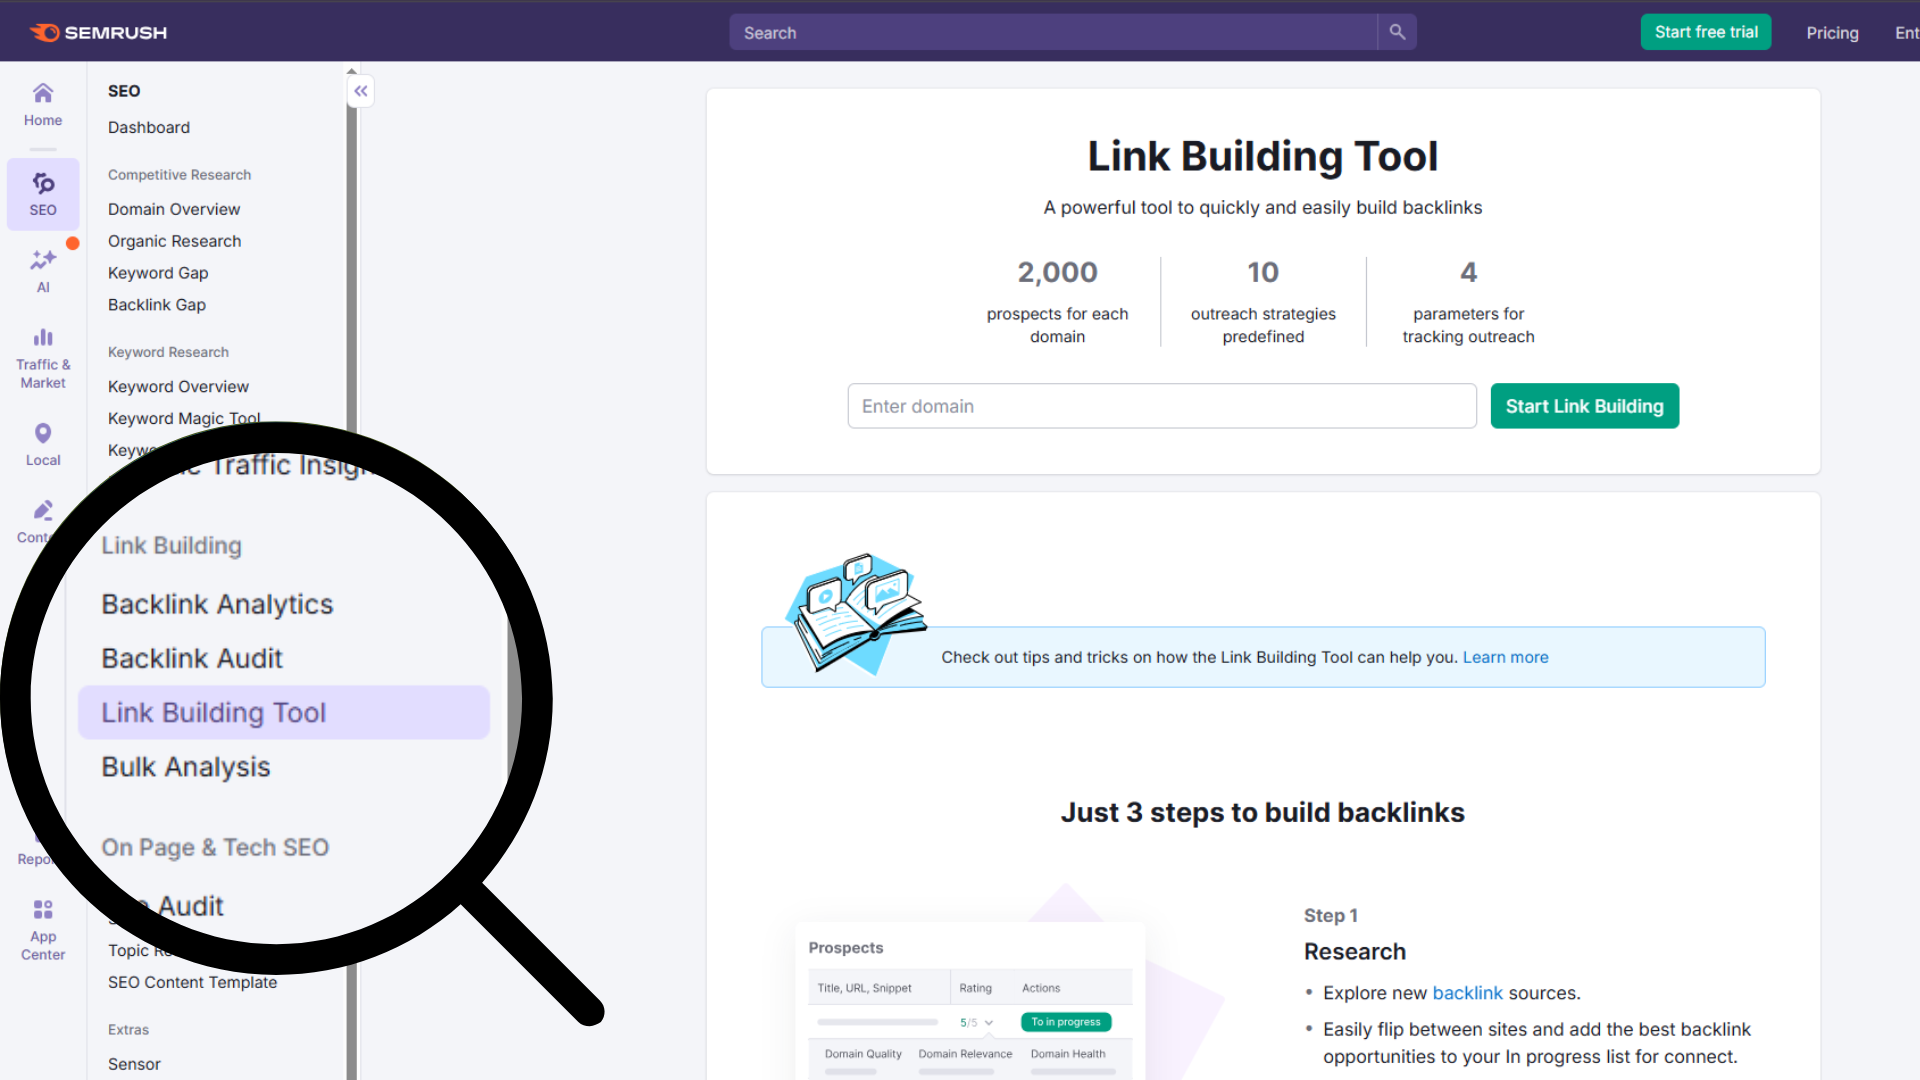This screenshot has height=1080, width=1920.
Task: Click the Enter domain input field
Action: coord(1160,406)
